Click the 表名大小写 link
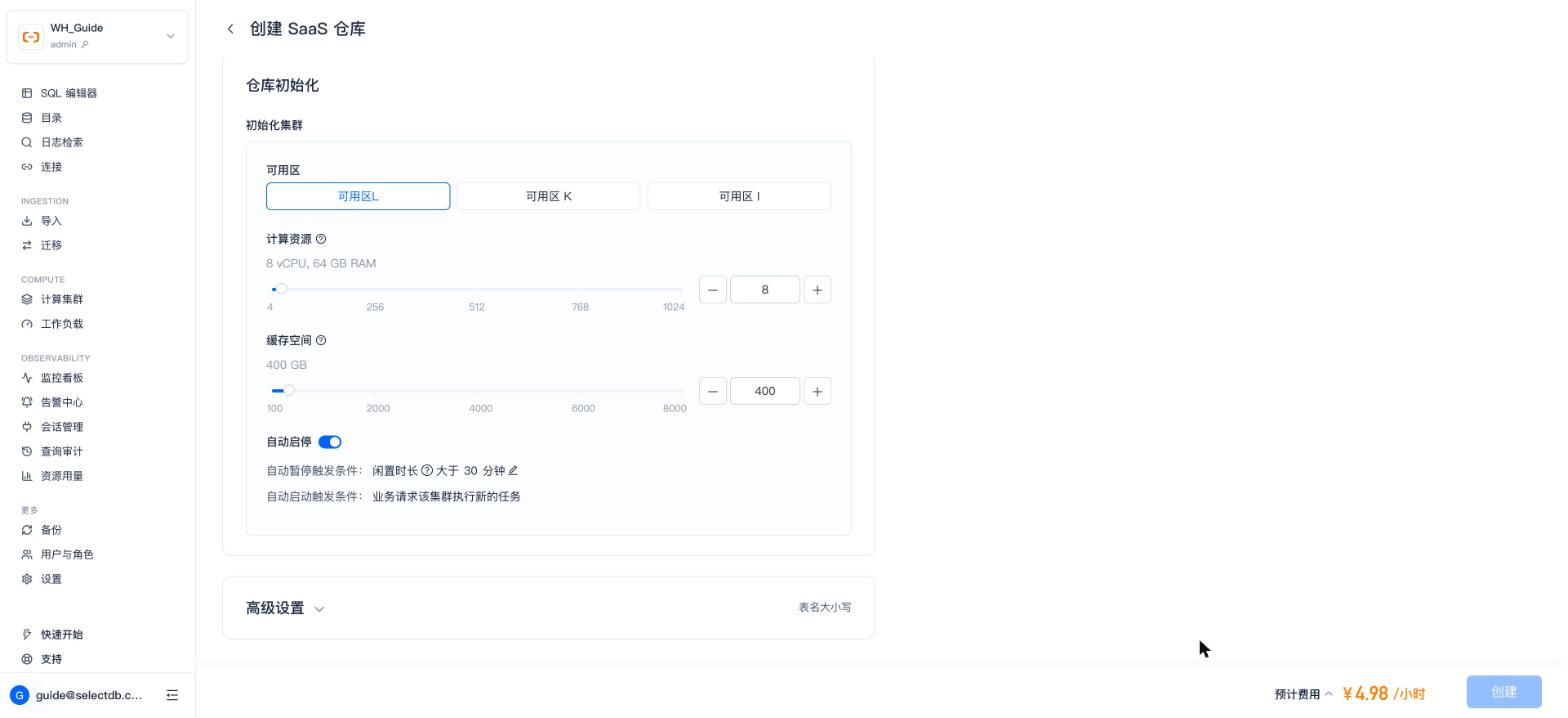The height and width of the screenshot is (718, 1568). point(825,607)
